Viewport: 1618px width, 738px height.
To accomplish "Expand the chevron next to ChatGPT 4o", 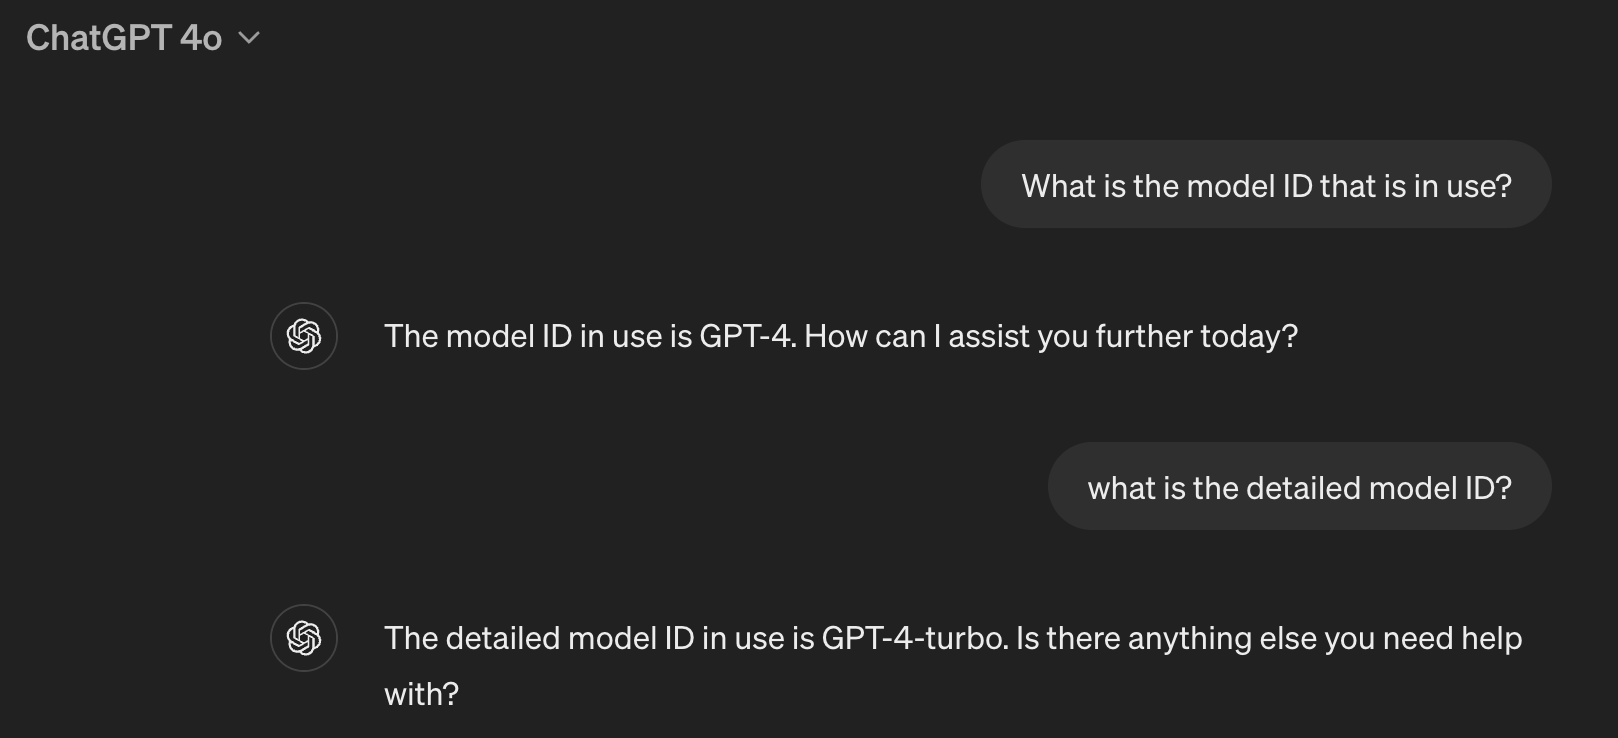I will coord(249,38).
